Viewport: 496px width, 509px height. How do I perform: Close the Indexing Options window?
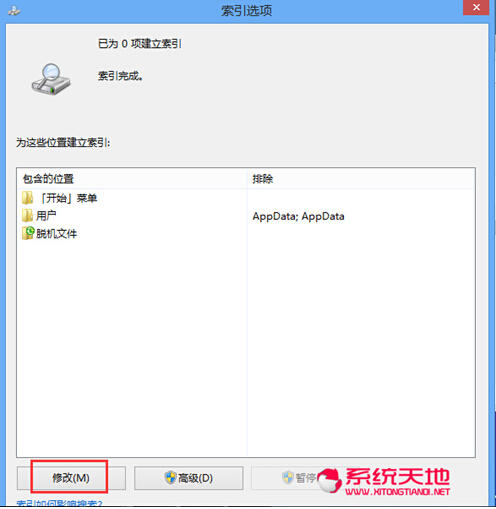(x=476, y=7)
